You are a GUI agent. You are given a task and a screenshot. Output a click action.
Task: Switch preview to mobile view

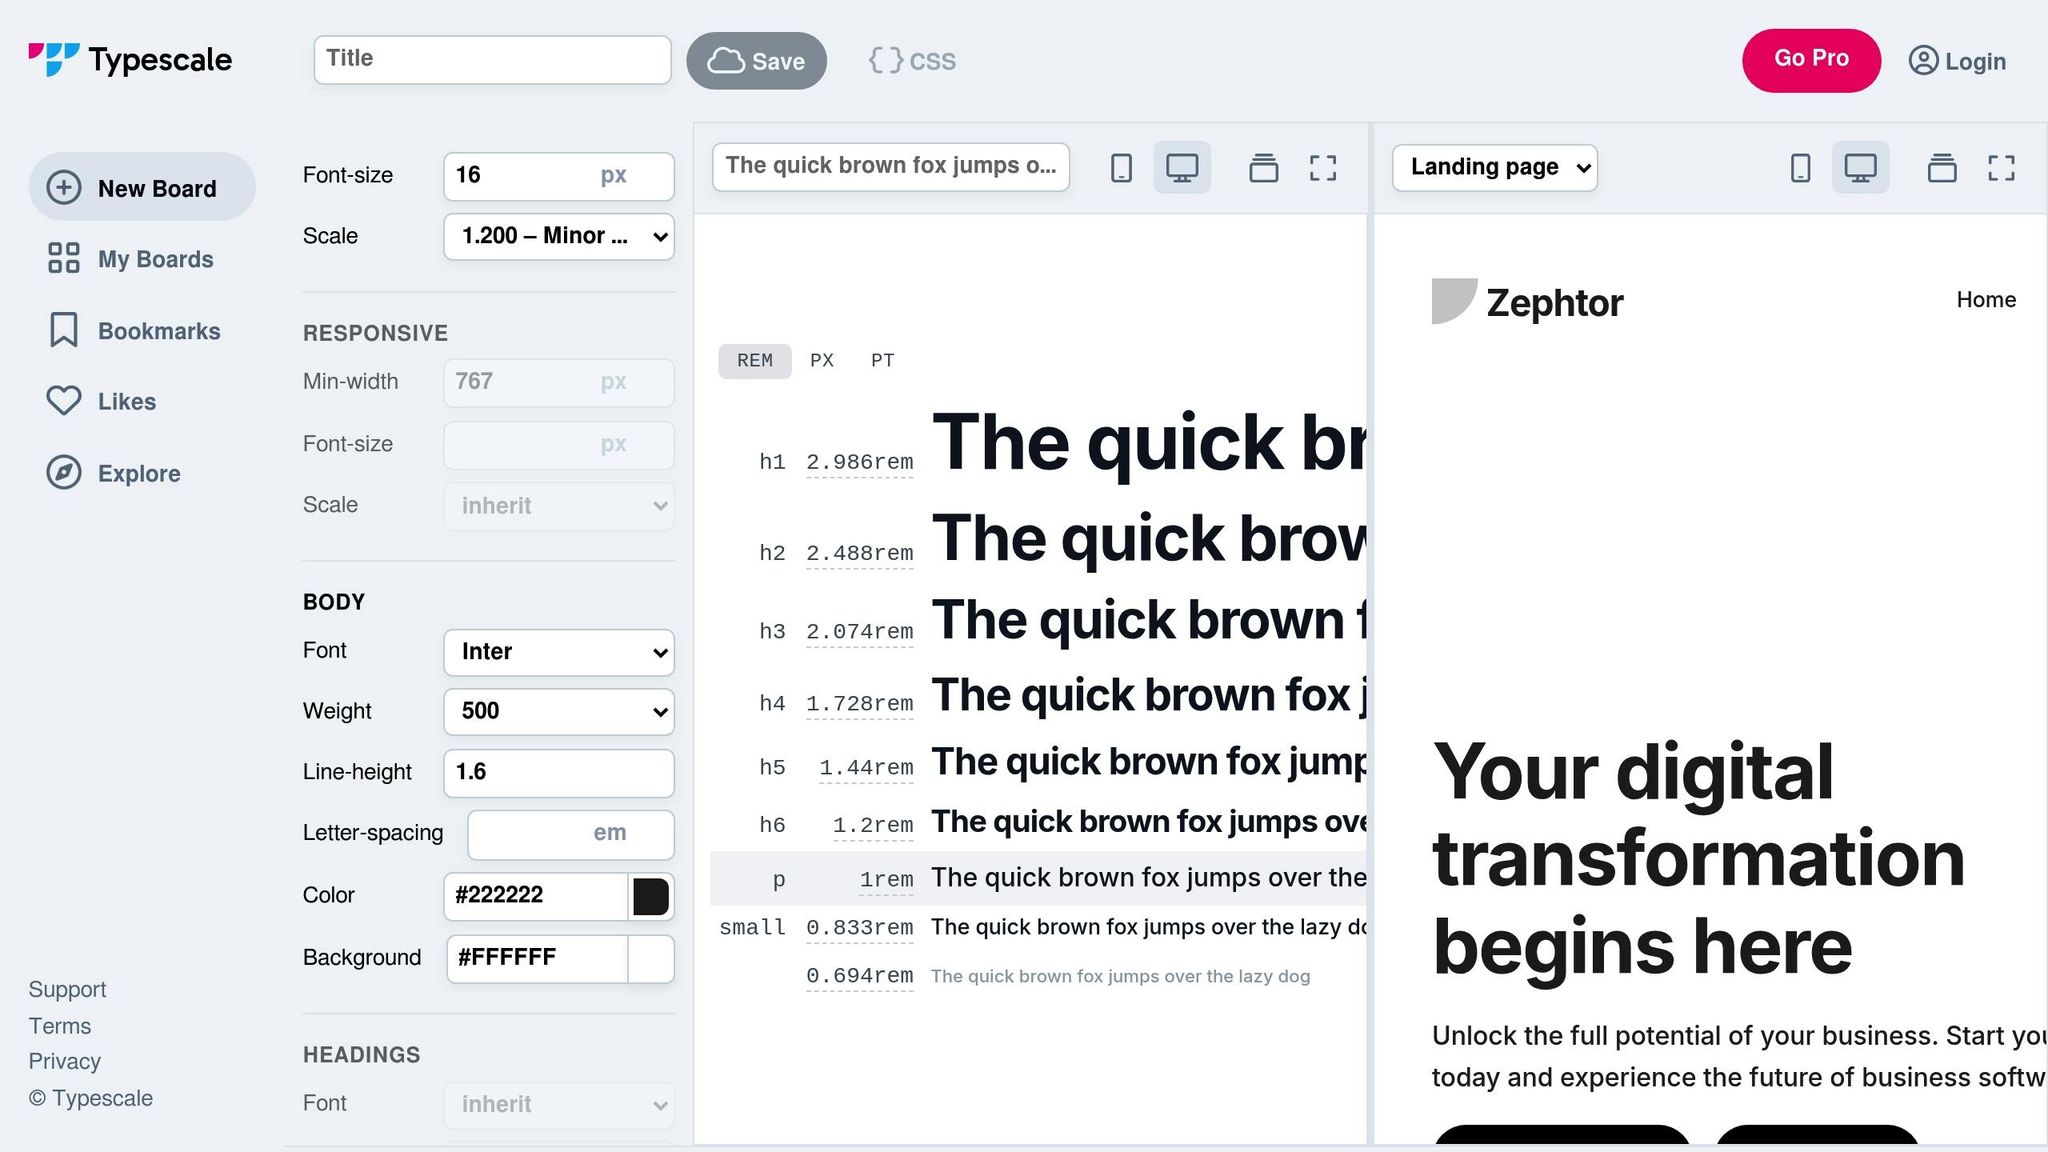click(1121, 167)
